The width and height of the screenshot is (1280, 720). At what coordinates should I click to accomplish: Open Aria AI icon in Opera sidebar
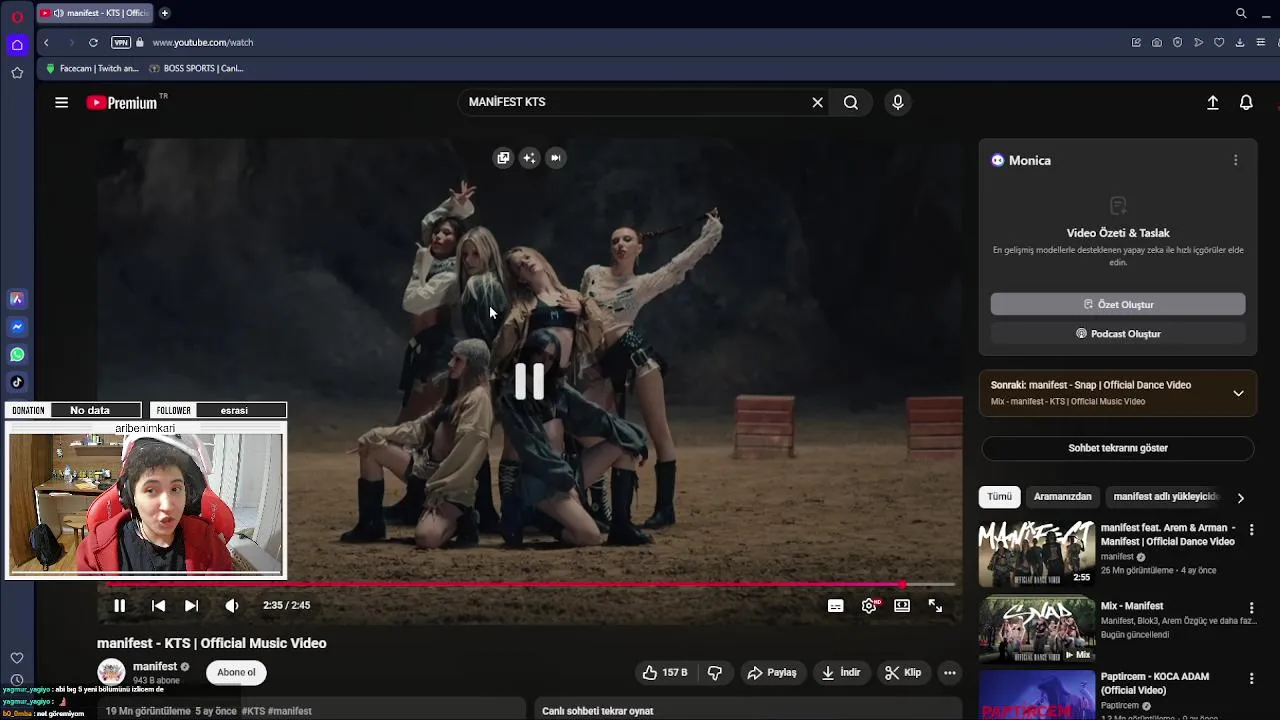click(17, 299)
